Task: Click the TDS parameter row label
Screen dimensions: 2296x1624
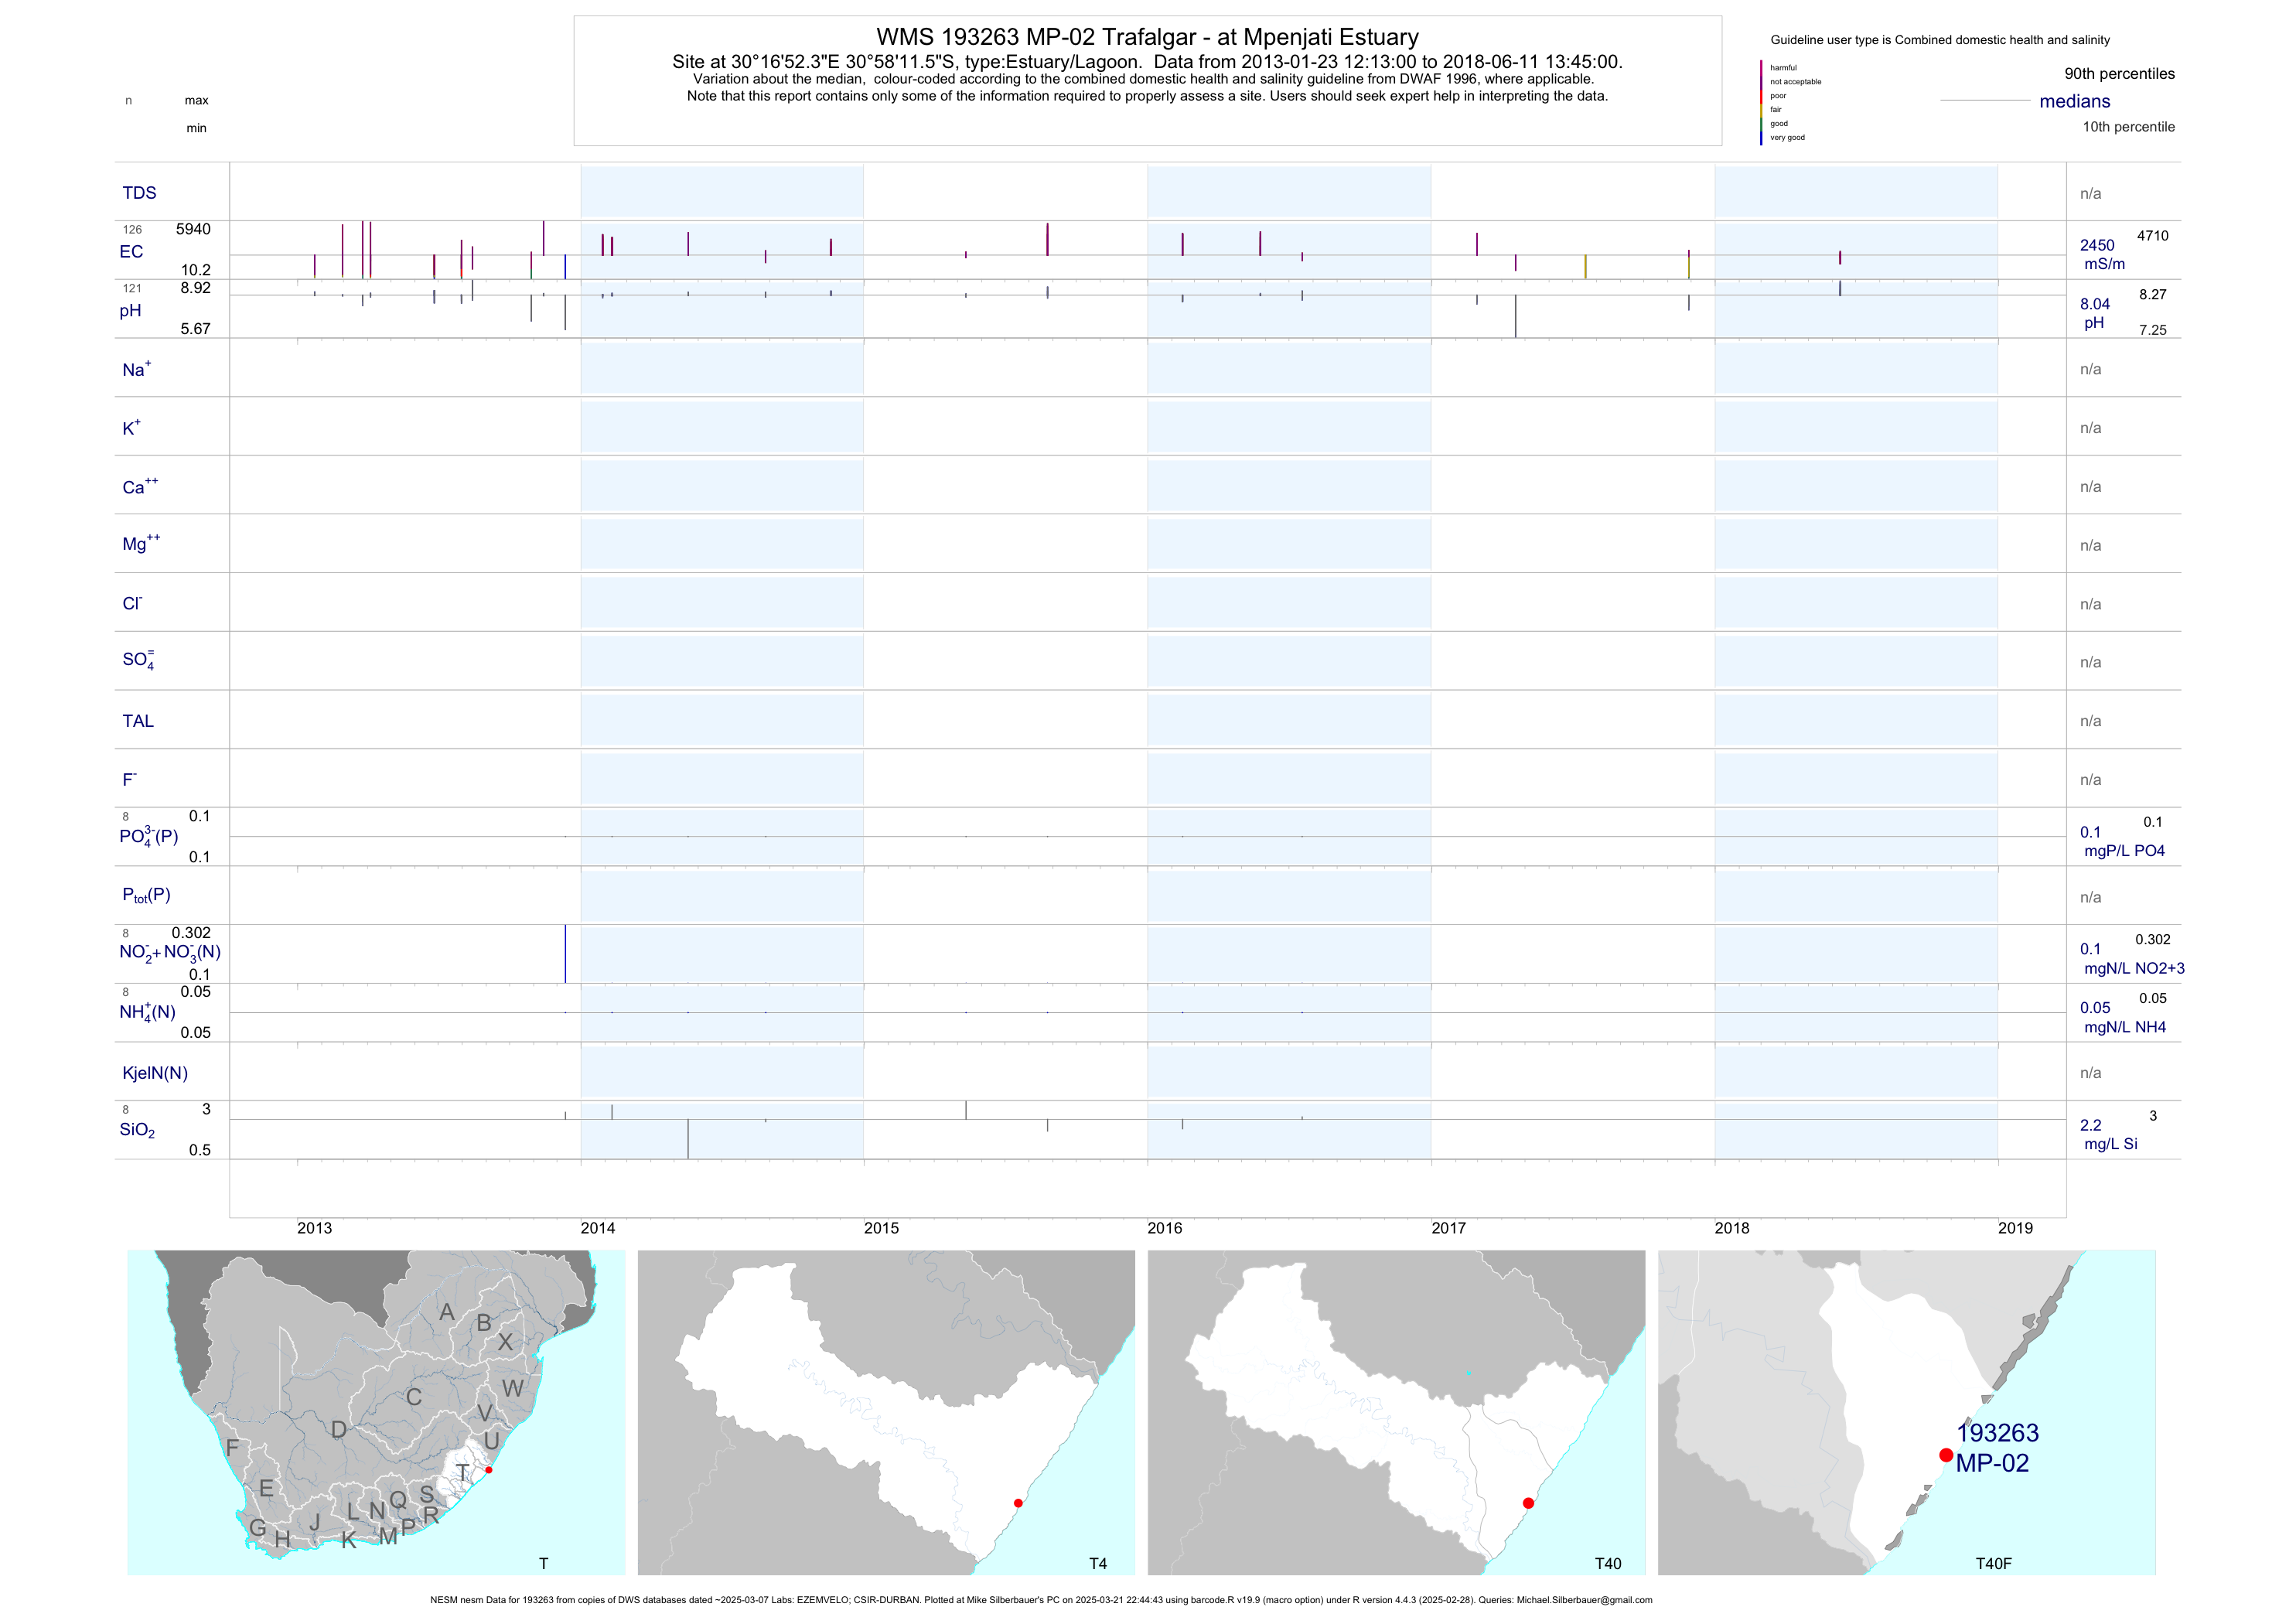Action: click(x=139, y=193)
